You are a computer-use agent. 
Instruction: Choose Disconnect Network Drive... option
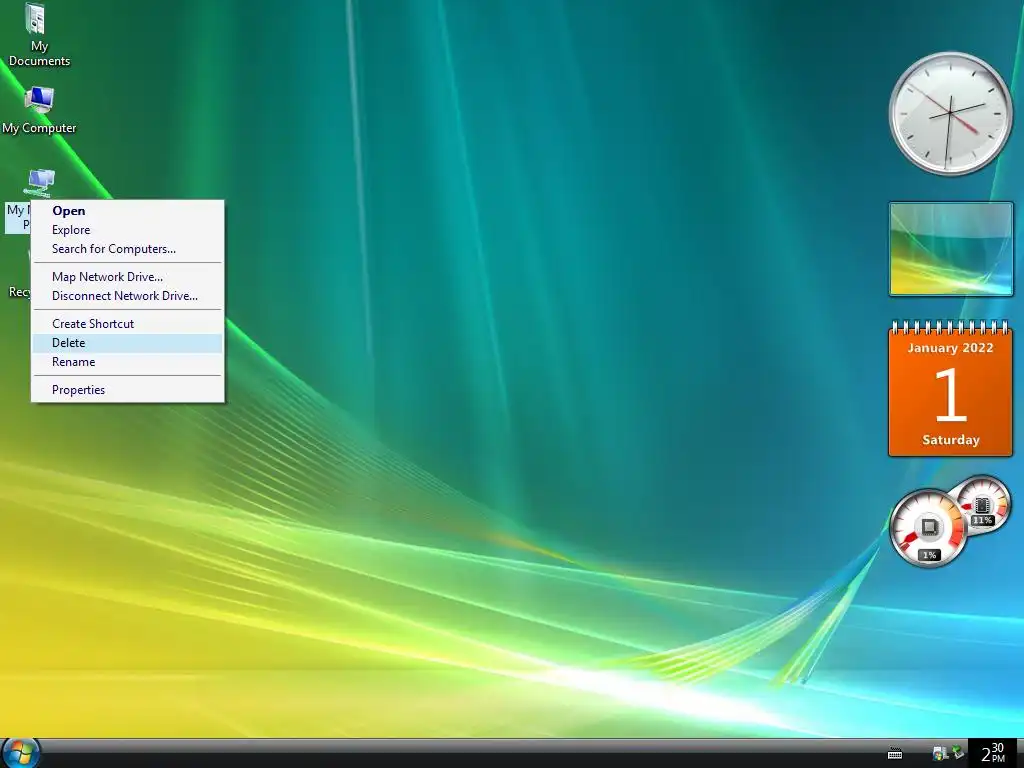click(x=127, y=296)
